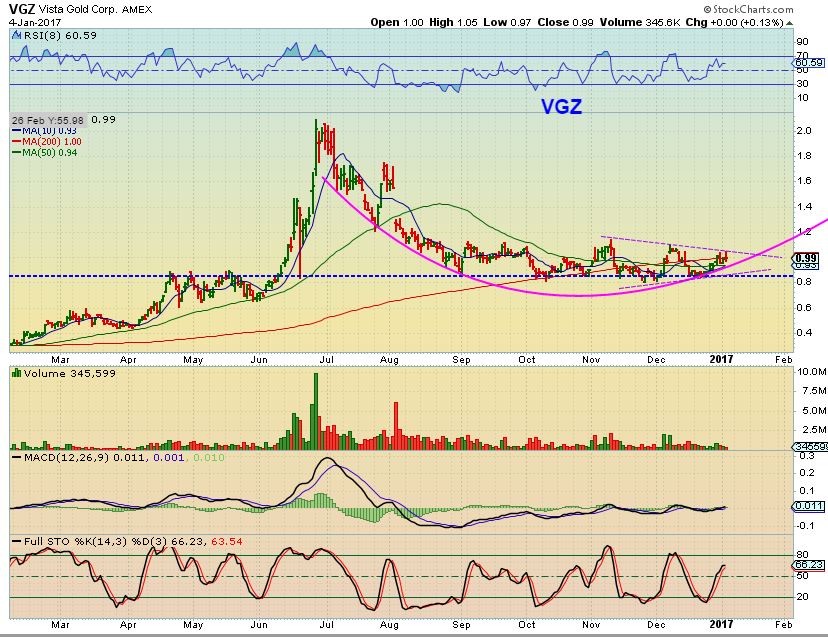
Task: Click the 5.0M volume axis label
Action: click(x=814, y=410)
